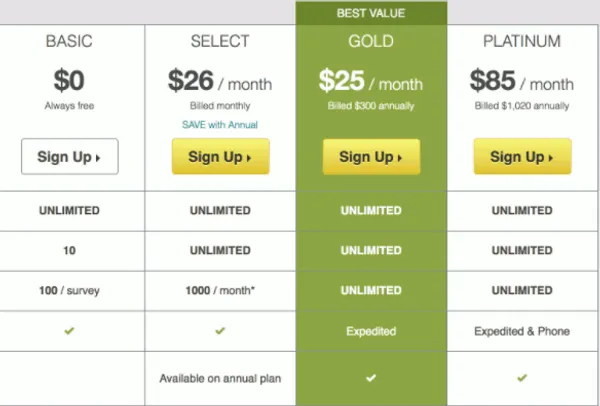Image resolution: width=600 pixels, height=406 pixels.
Task: Click the Expedited & Phone support cell
Action: 522,331
